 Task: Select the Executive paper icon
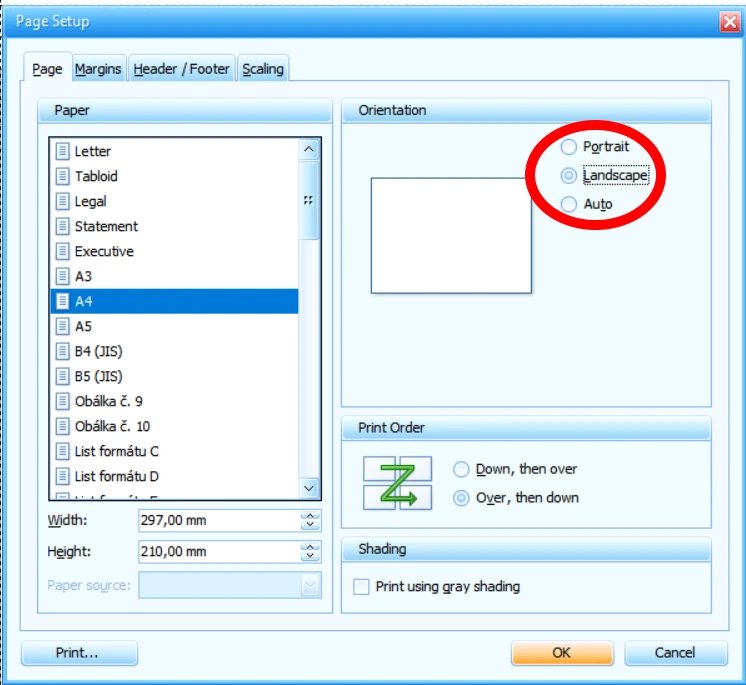coord(62,251)
